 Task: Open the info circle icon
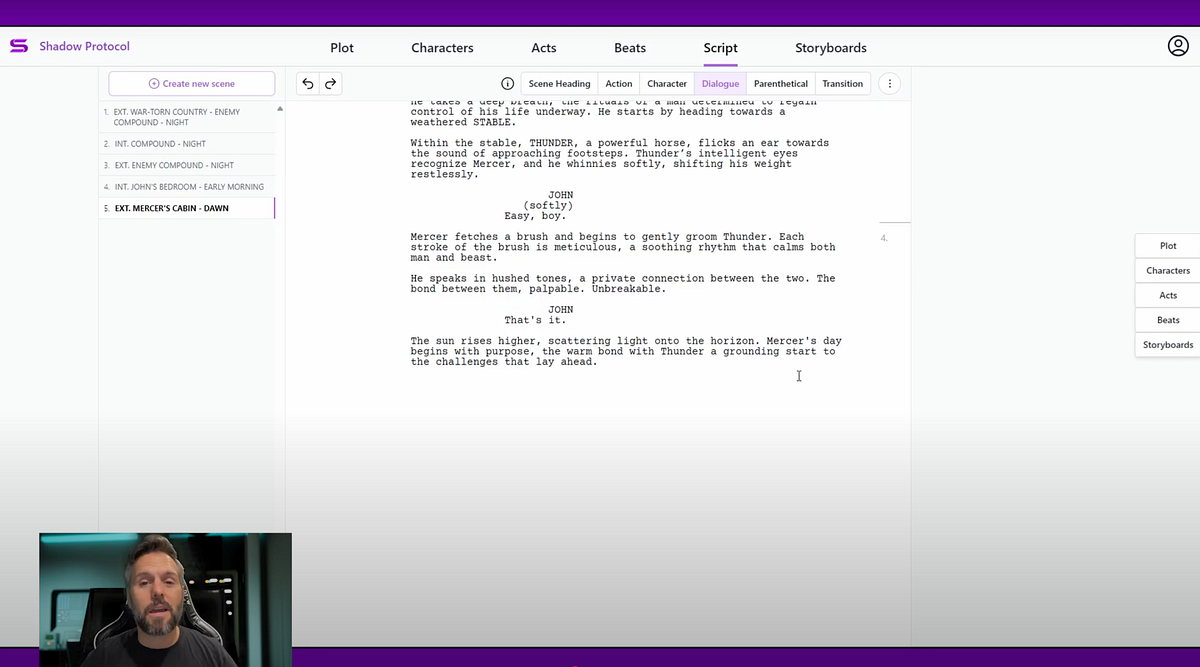pyautogui.click(x=507, y=84)
